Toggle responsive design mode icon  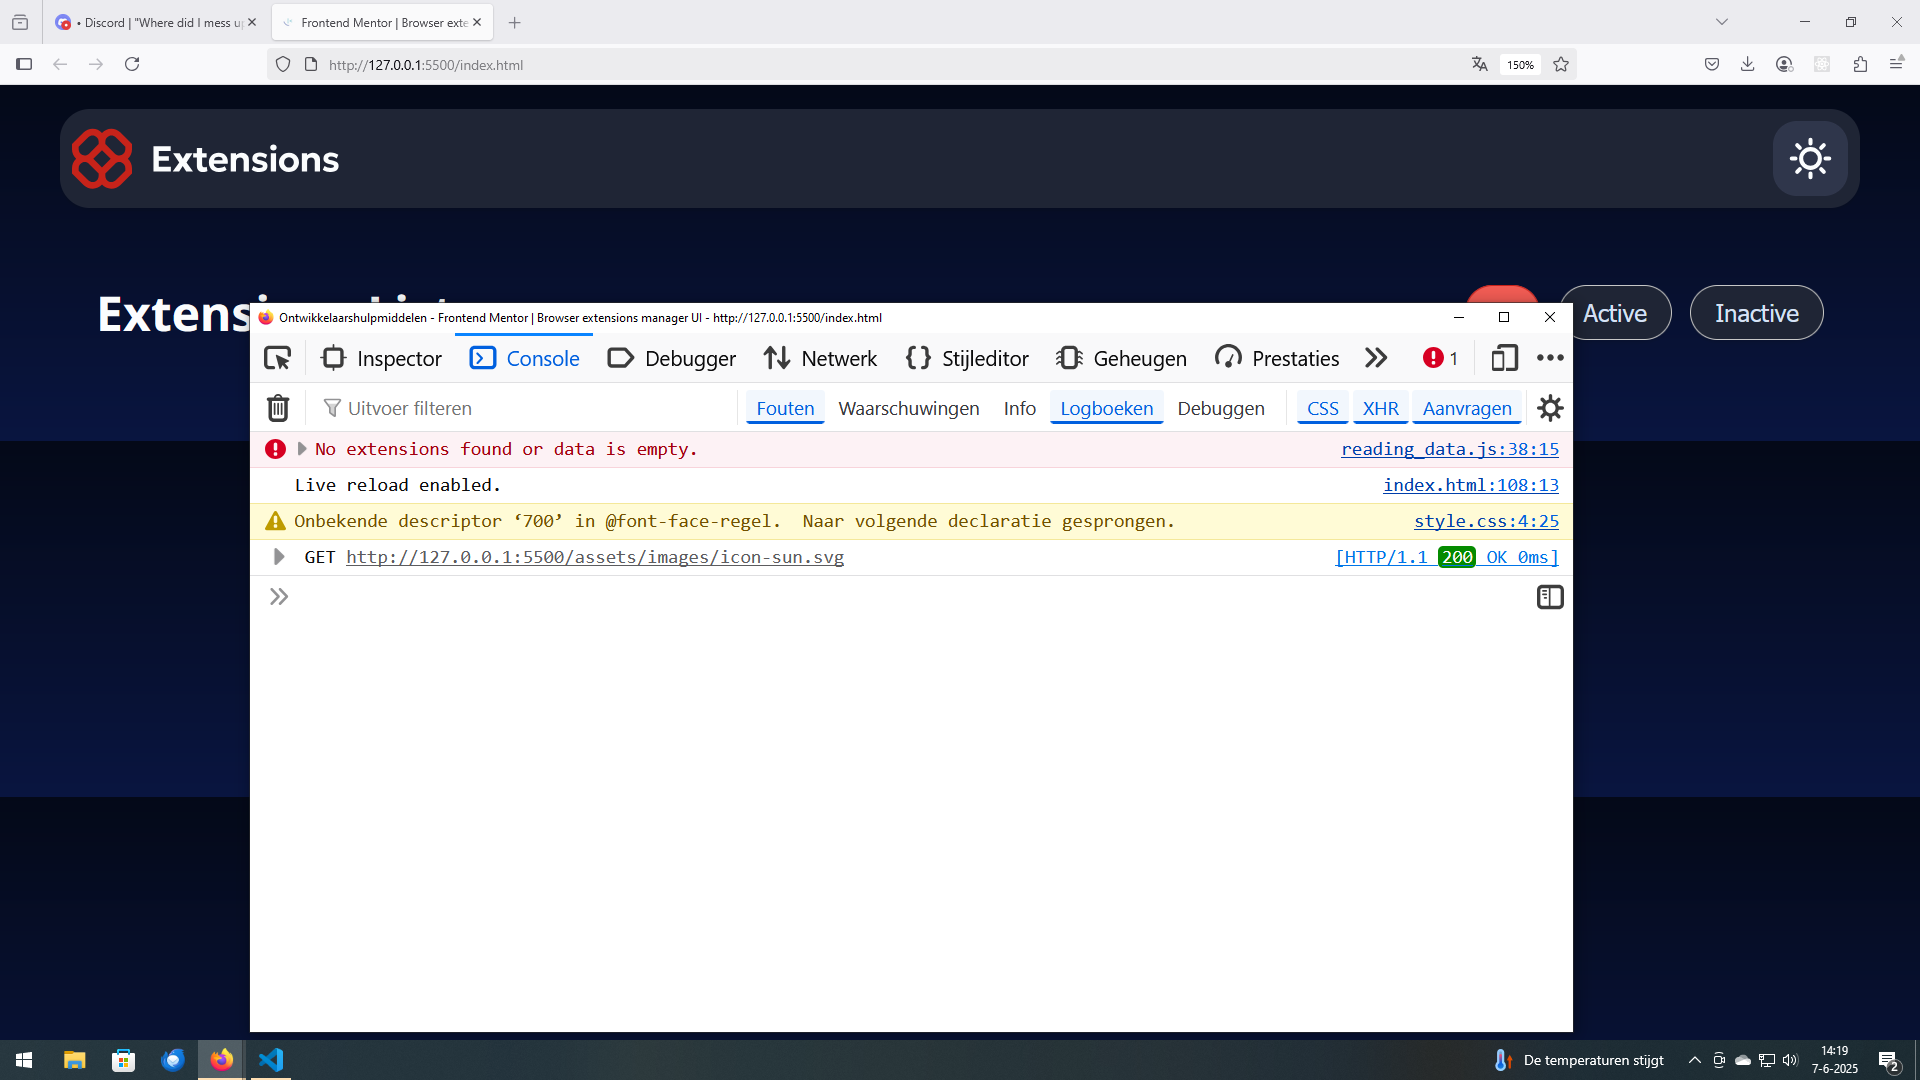[x=1504, y=358]
